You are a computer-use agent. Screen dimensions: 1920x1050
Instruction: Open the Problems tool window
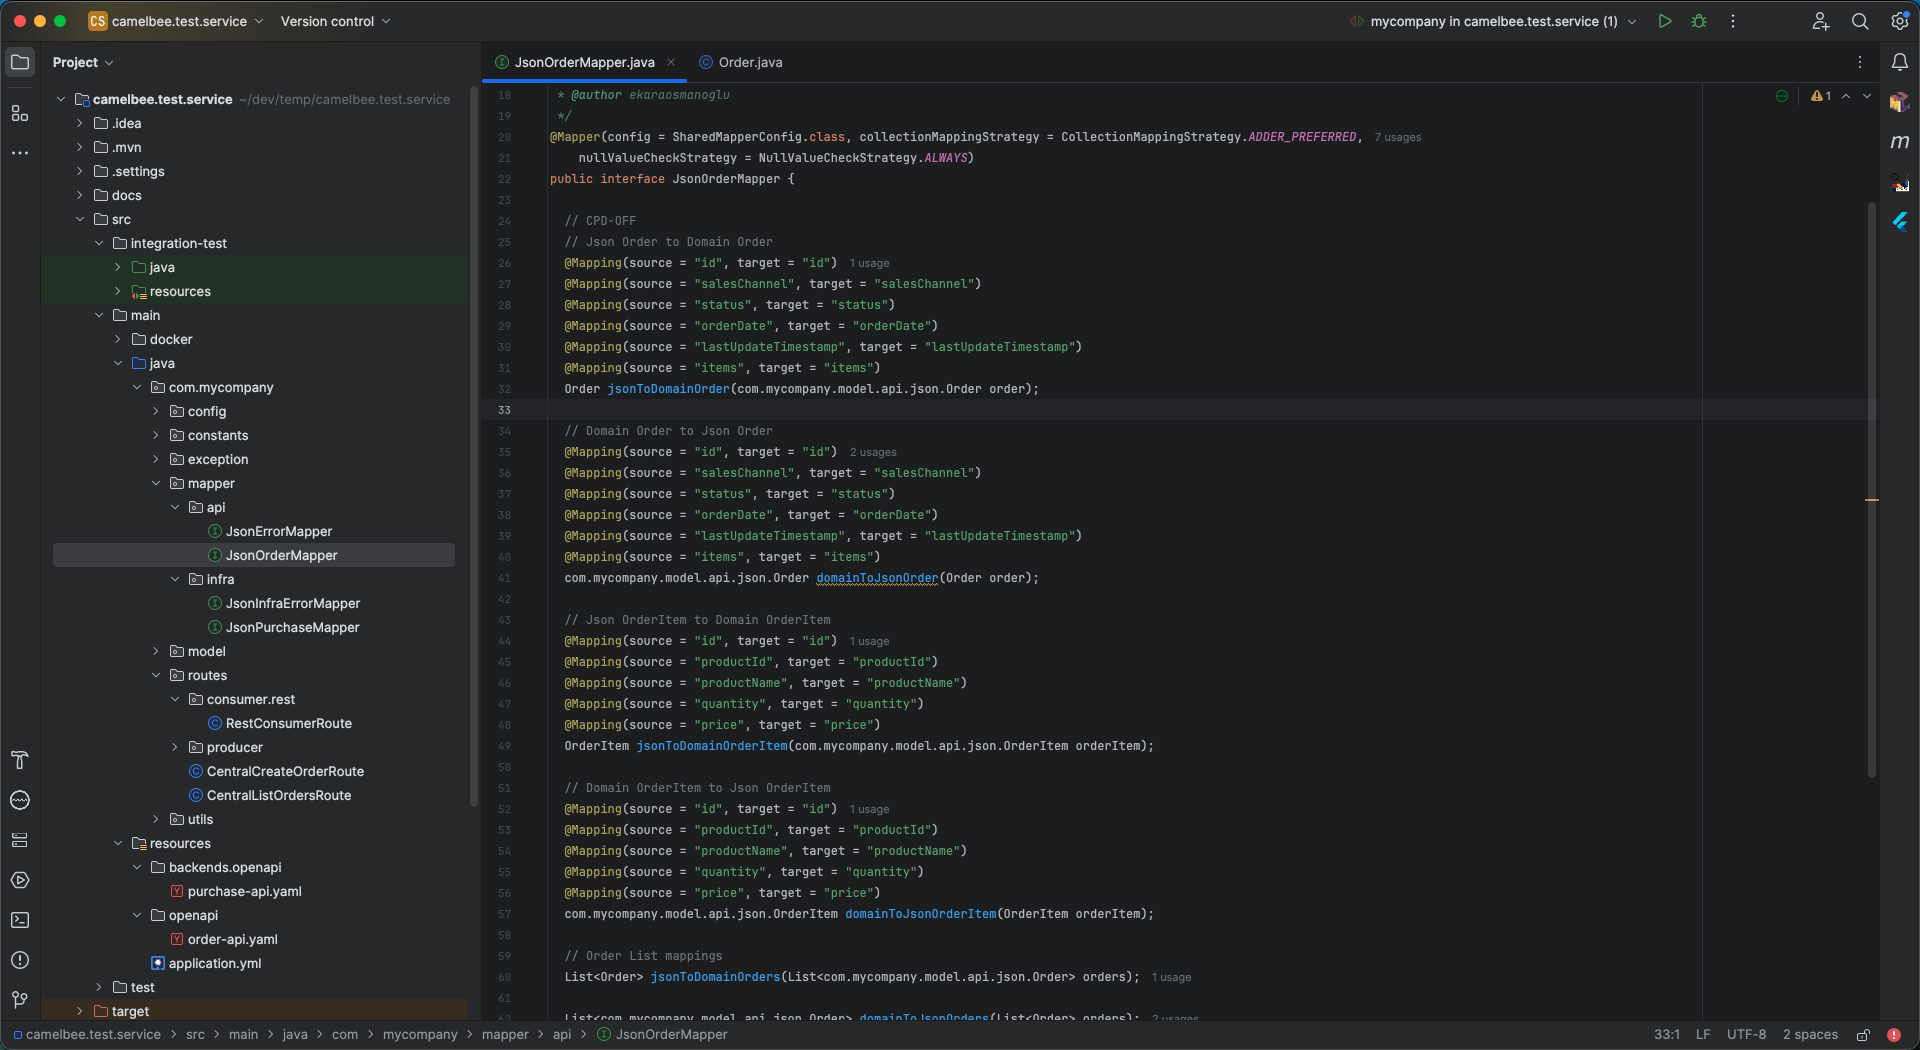coord(20,961)
